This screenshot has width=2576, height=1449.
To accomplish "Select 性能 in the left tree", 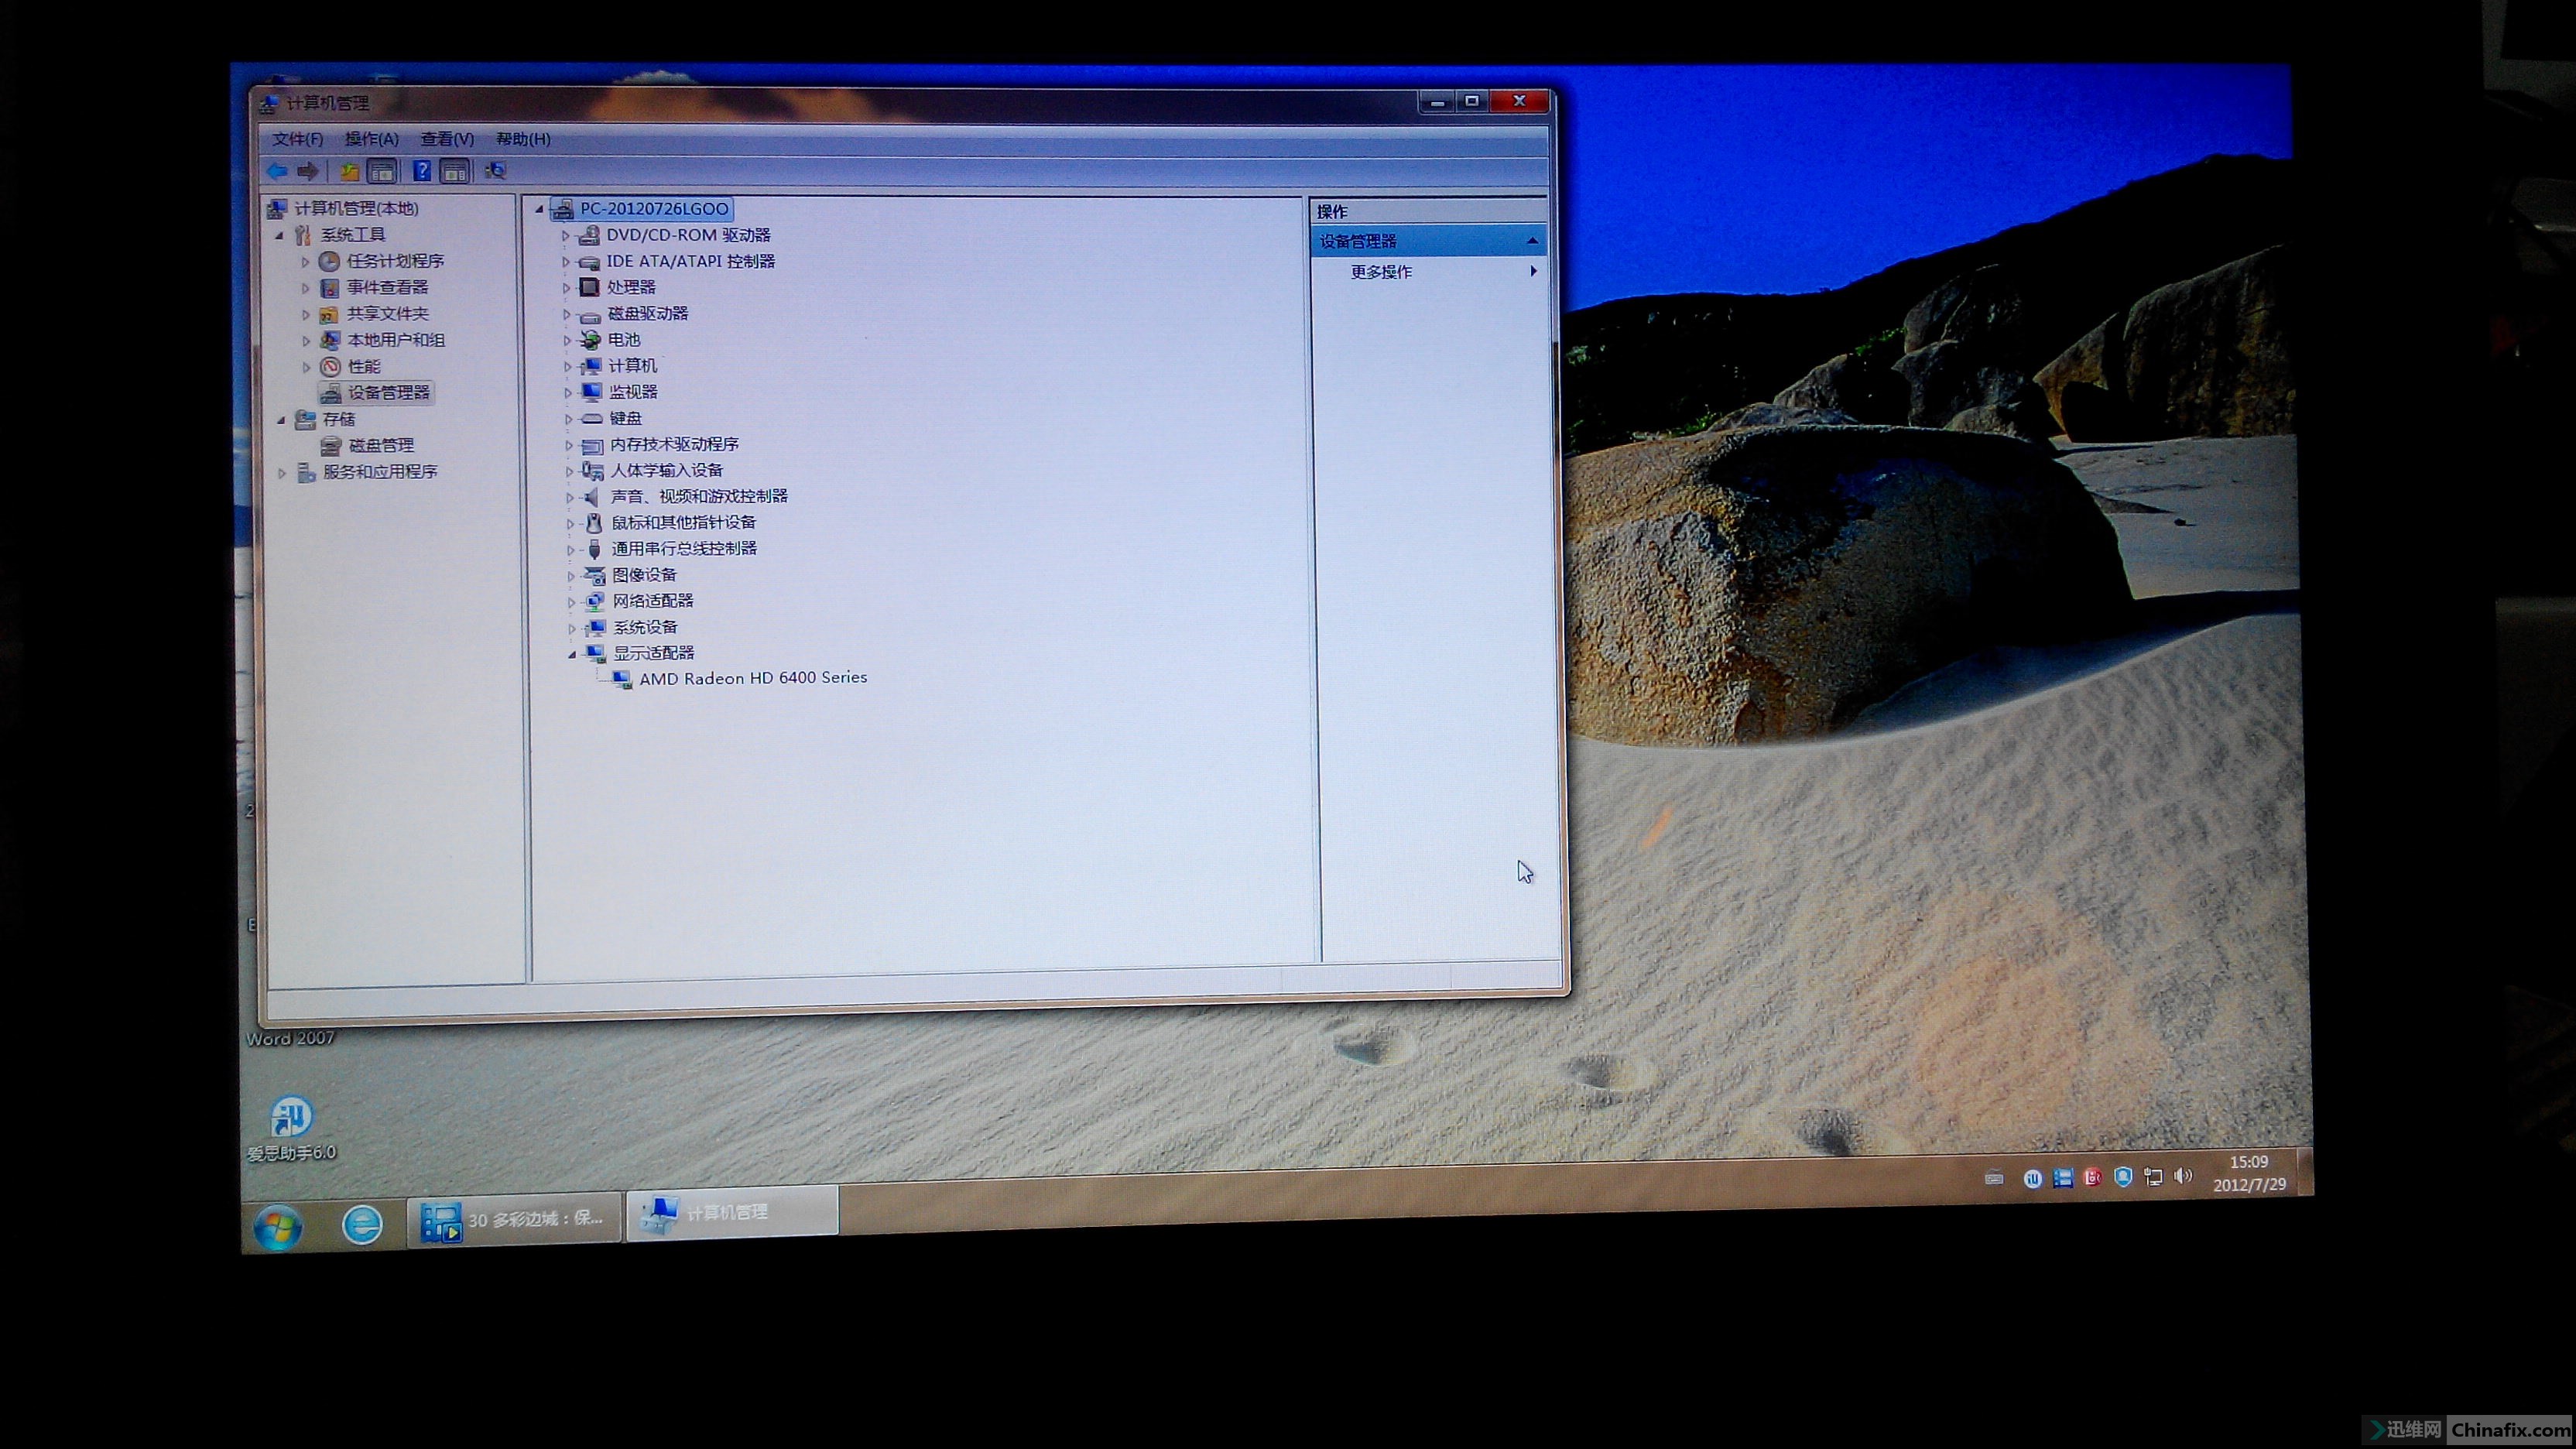I will click(364, 366).
